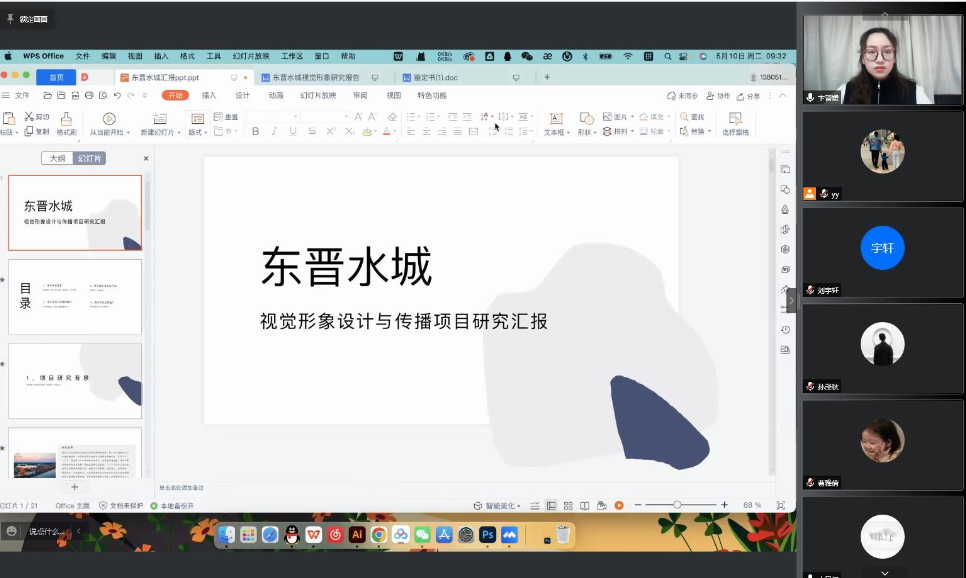Screen dimensions: 966x578
Task: Open the Insert (插入) ribbon tab
Action: pyautogui.click(x=209, y=96)
